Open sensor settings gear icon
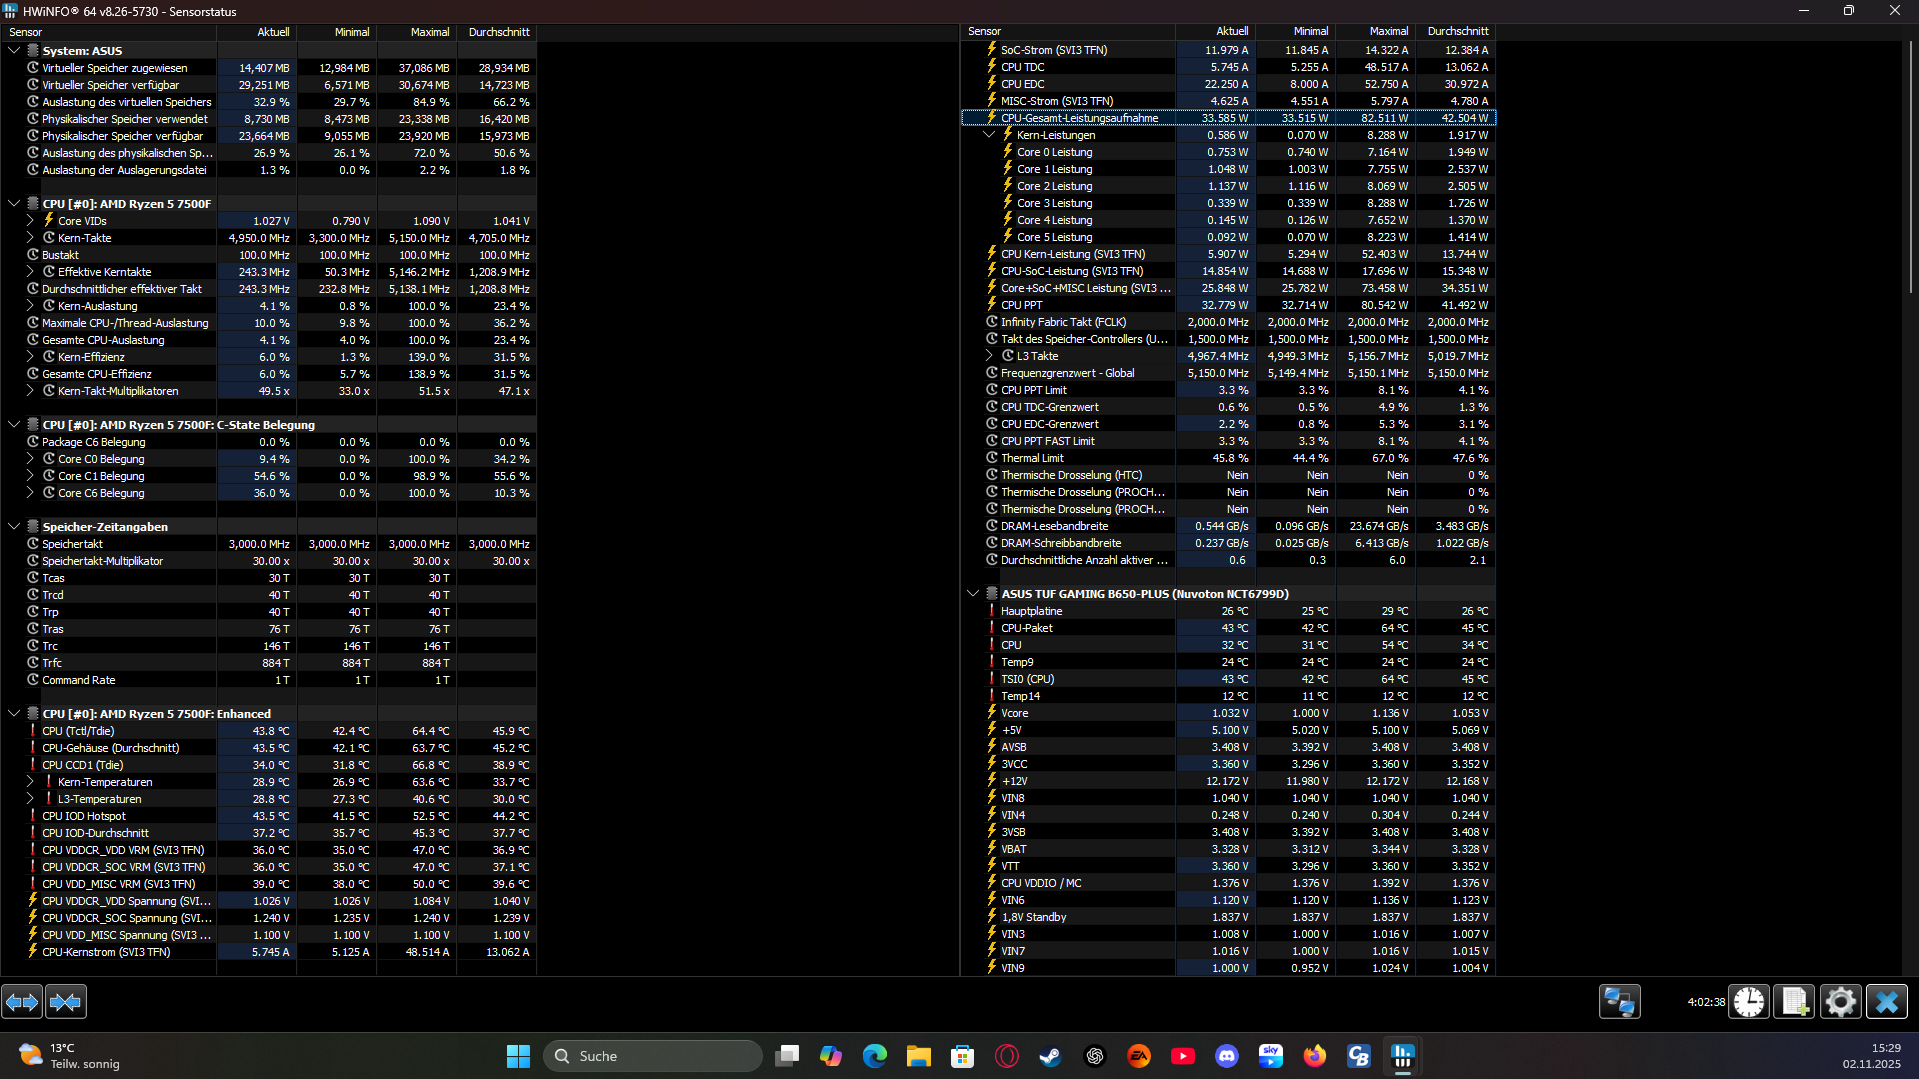This screenshot has height=1079, width=1919. [1840, 1001]
